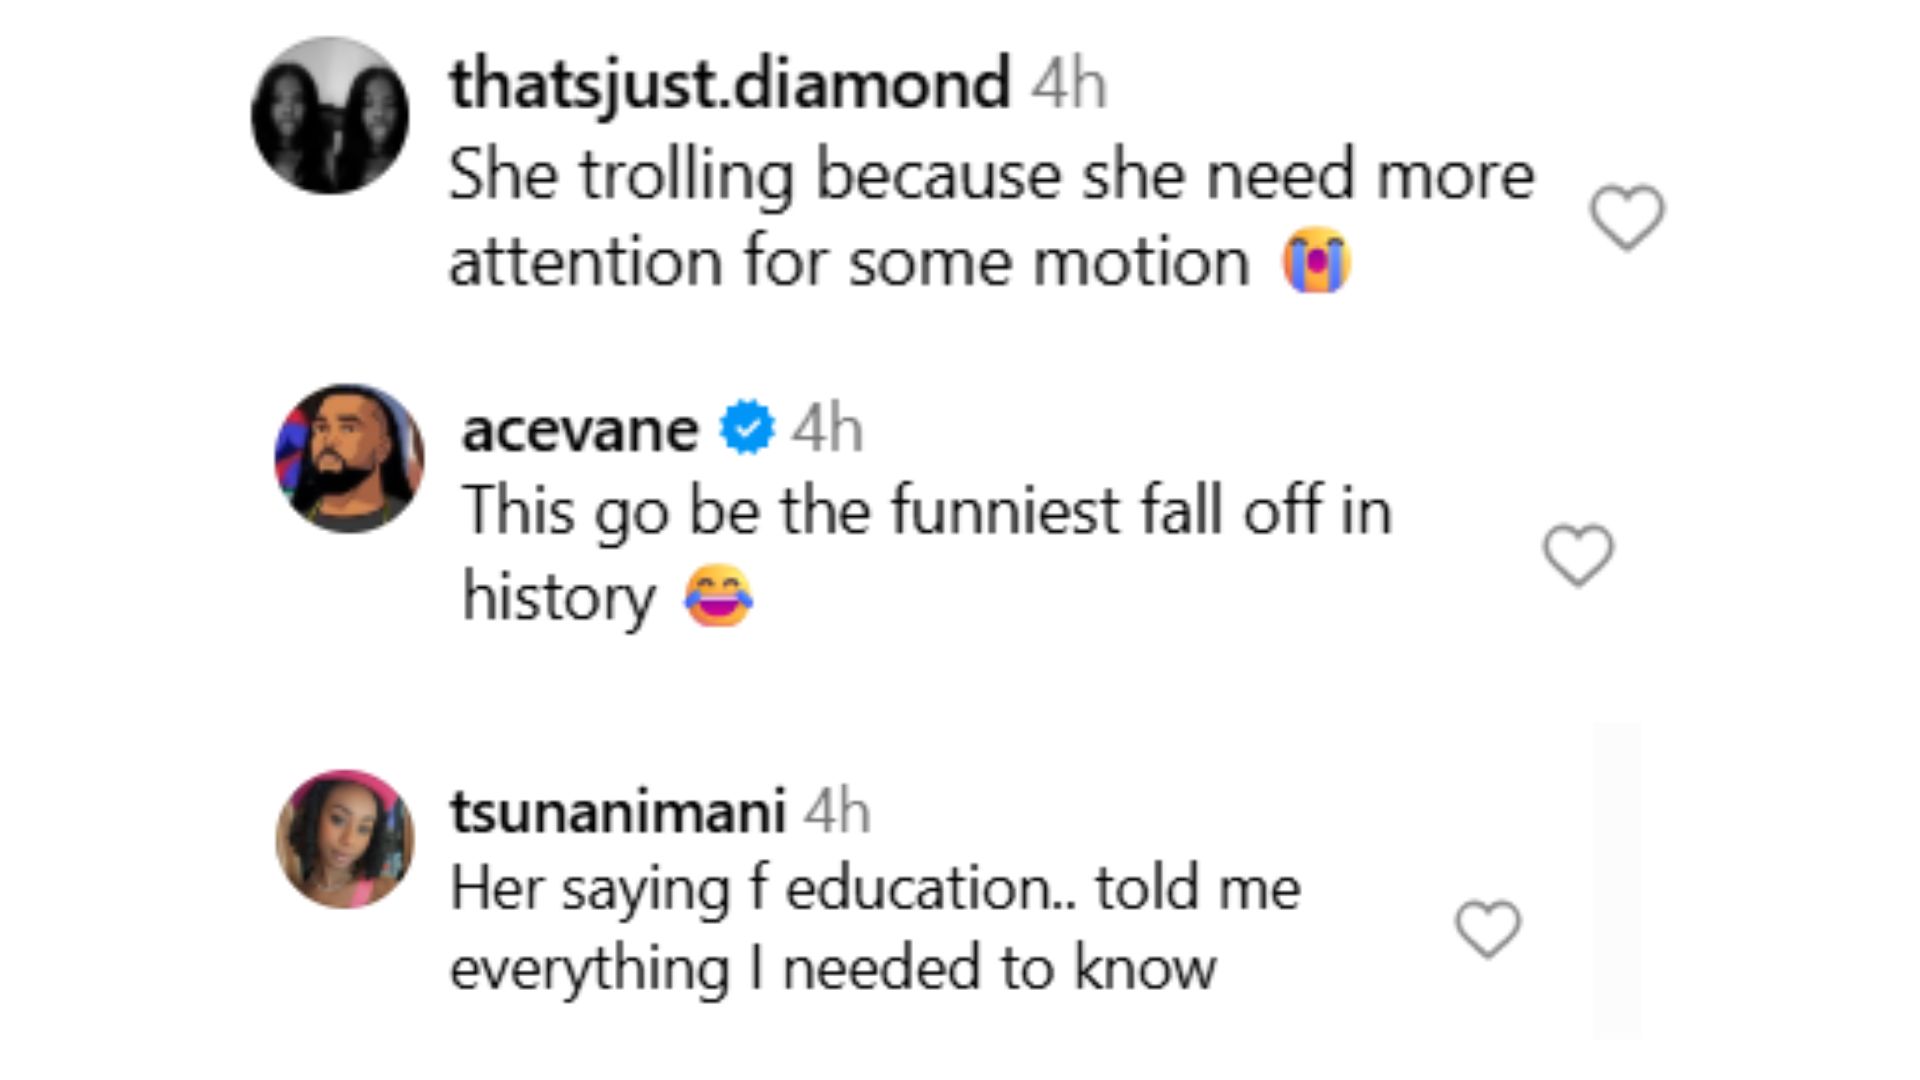Click acevane's blue verified badge
1920x1080 pixels.
[747, 428]
